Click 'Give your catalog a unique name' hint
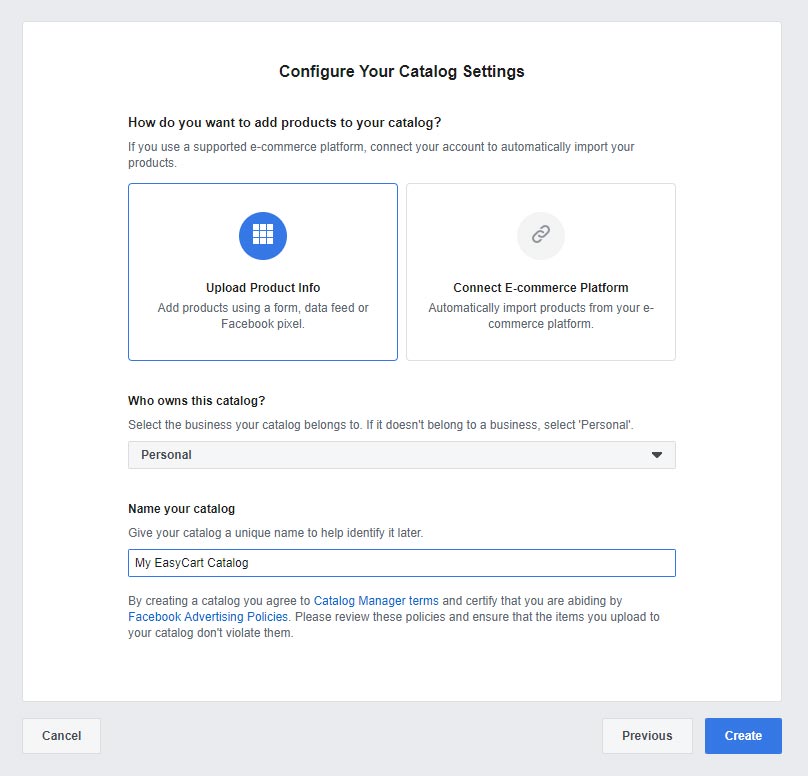This screenshot has height=776, width=808. (x=276, y=533)
